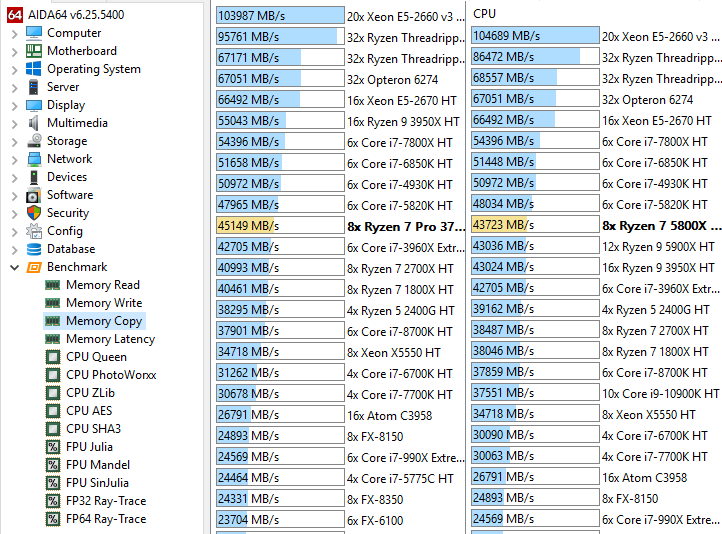Click the CPU column header
Image resolution: width=722 pixels, height=534 pixels.
pos(484,14)
